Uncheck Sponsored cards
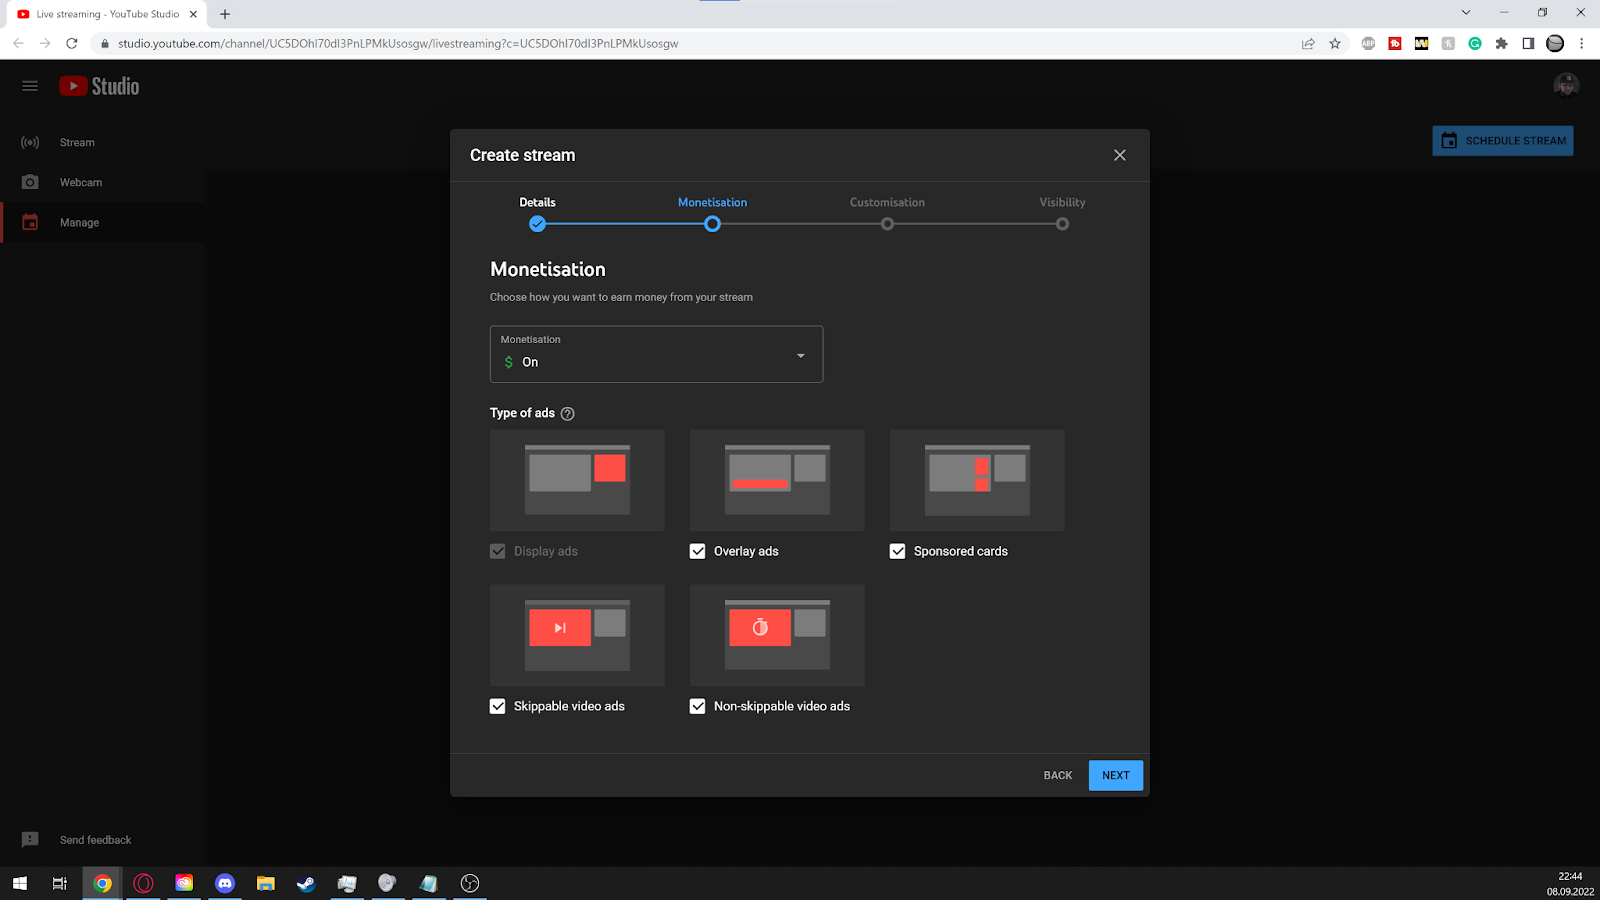The height and width of the screenshot is (900, 1600). (x=898, y=551)
